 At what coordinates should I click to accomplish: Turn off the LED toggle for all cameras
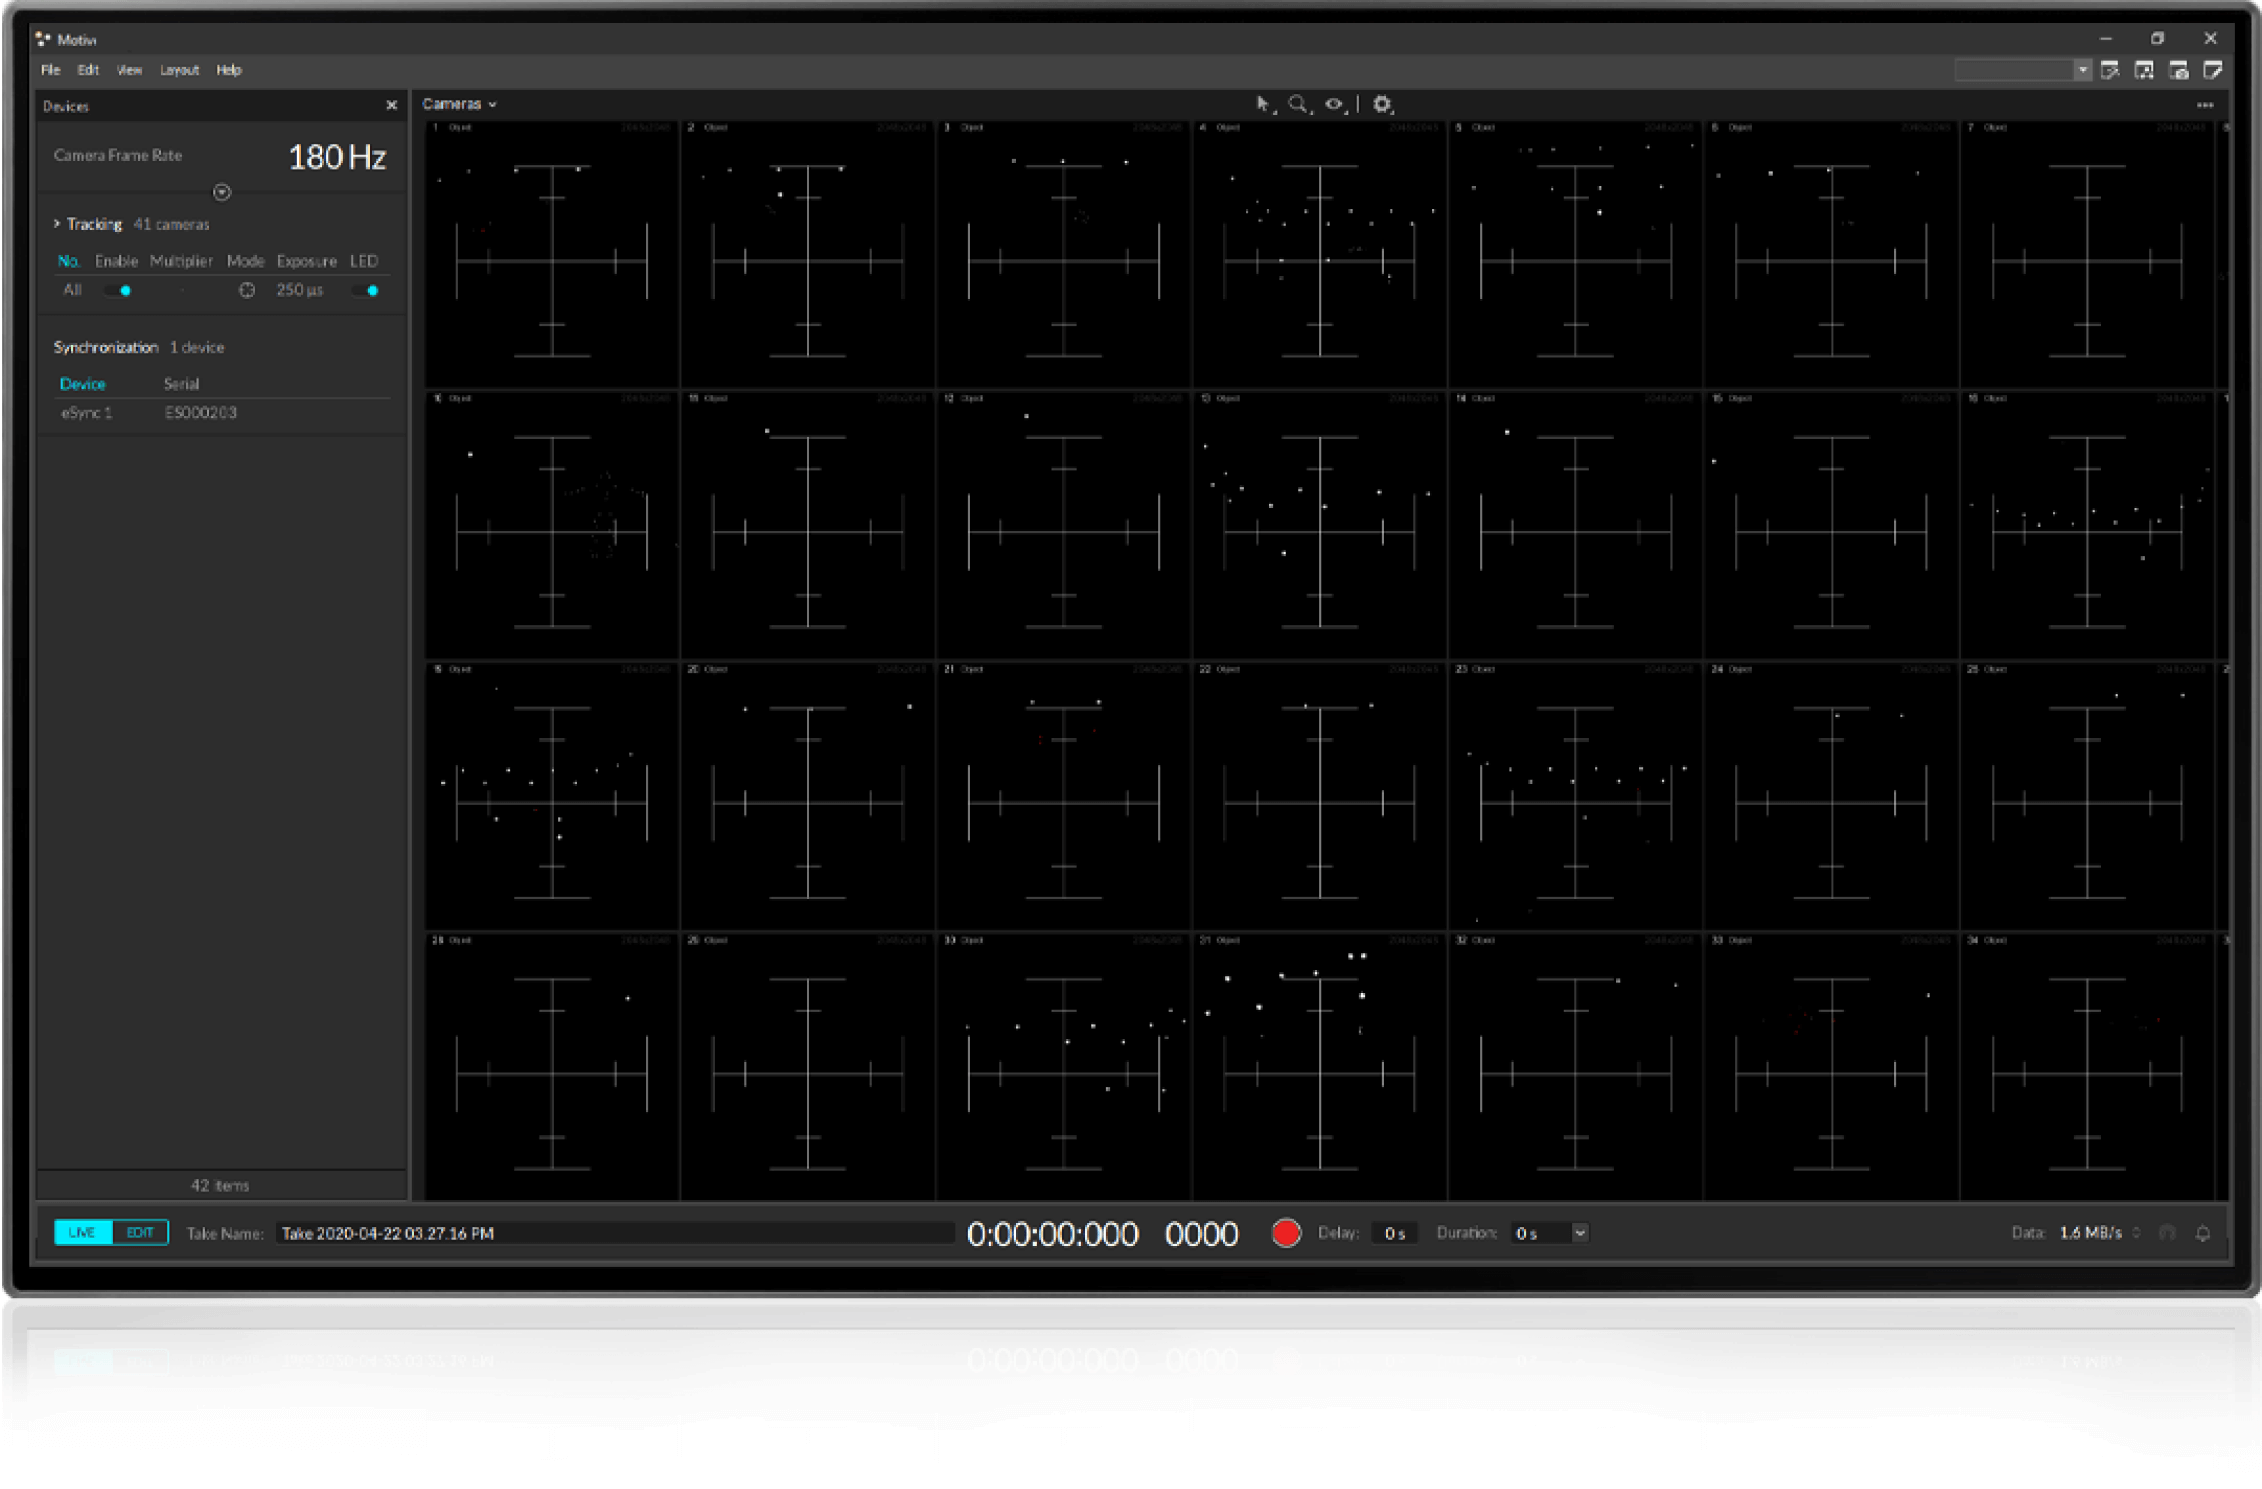[365, 290]
